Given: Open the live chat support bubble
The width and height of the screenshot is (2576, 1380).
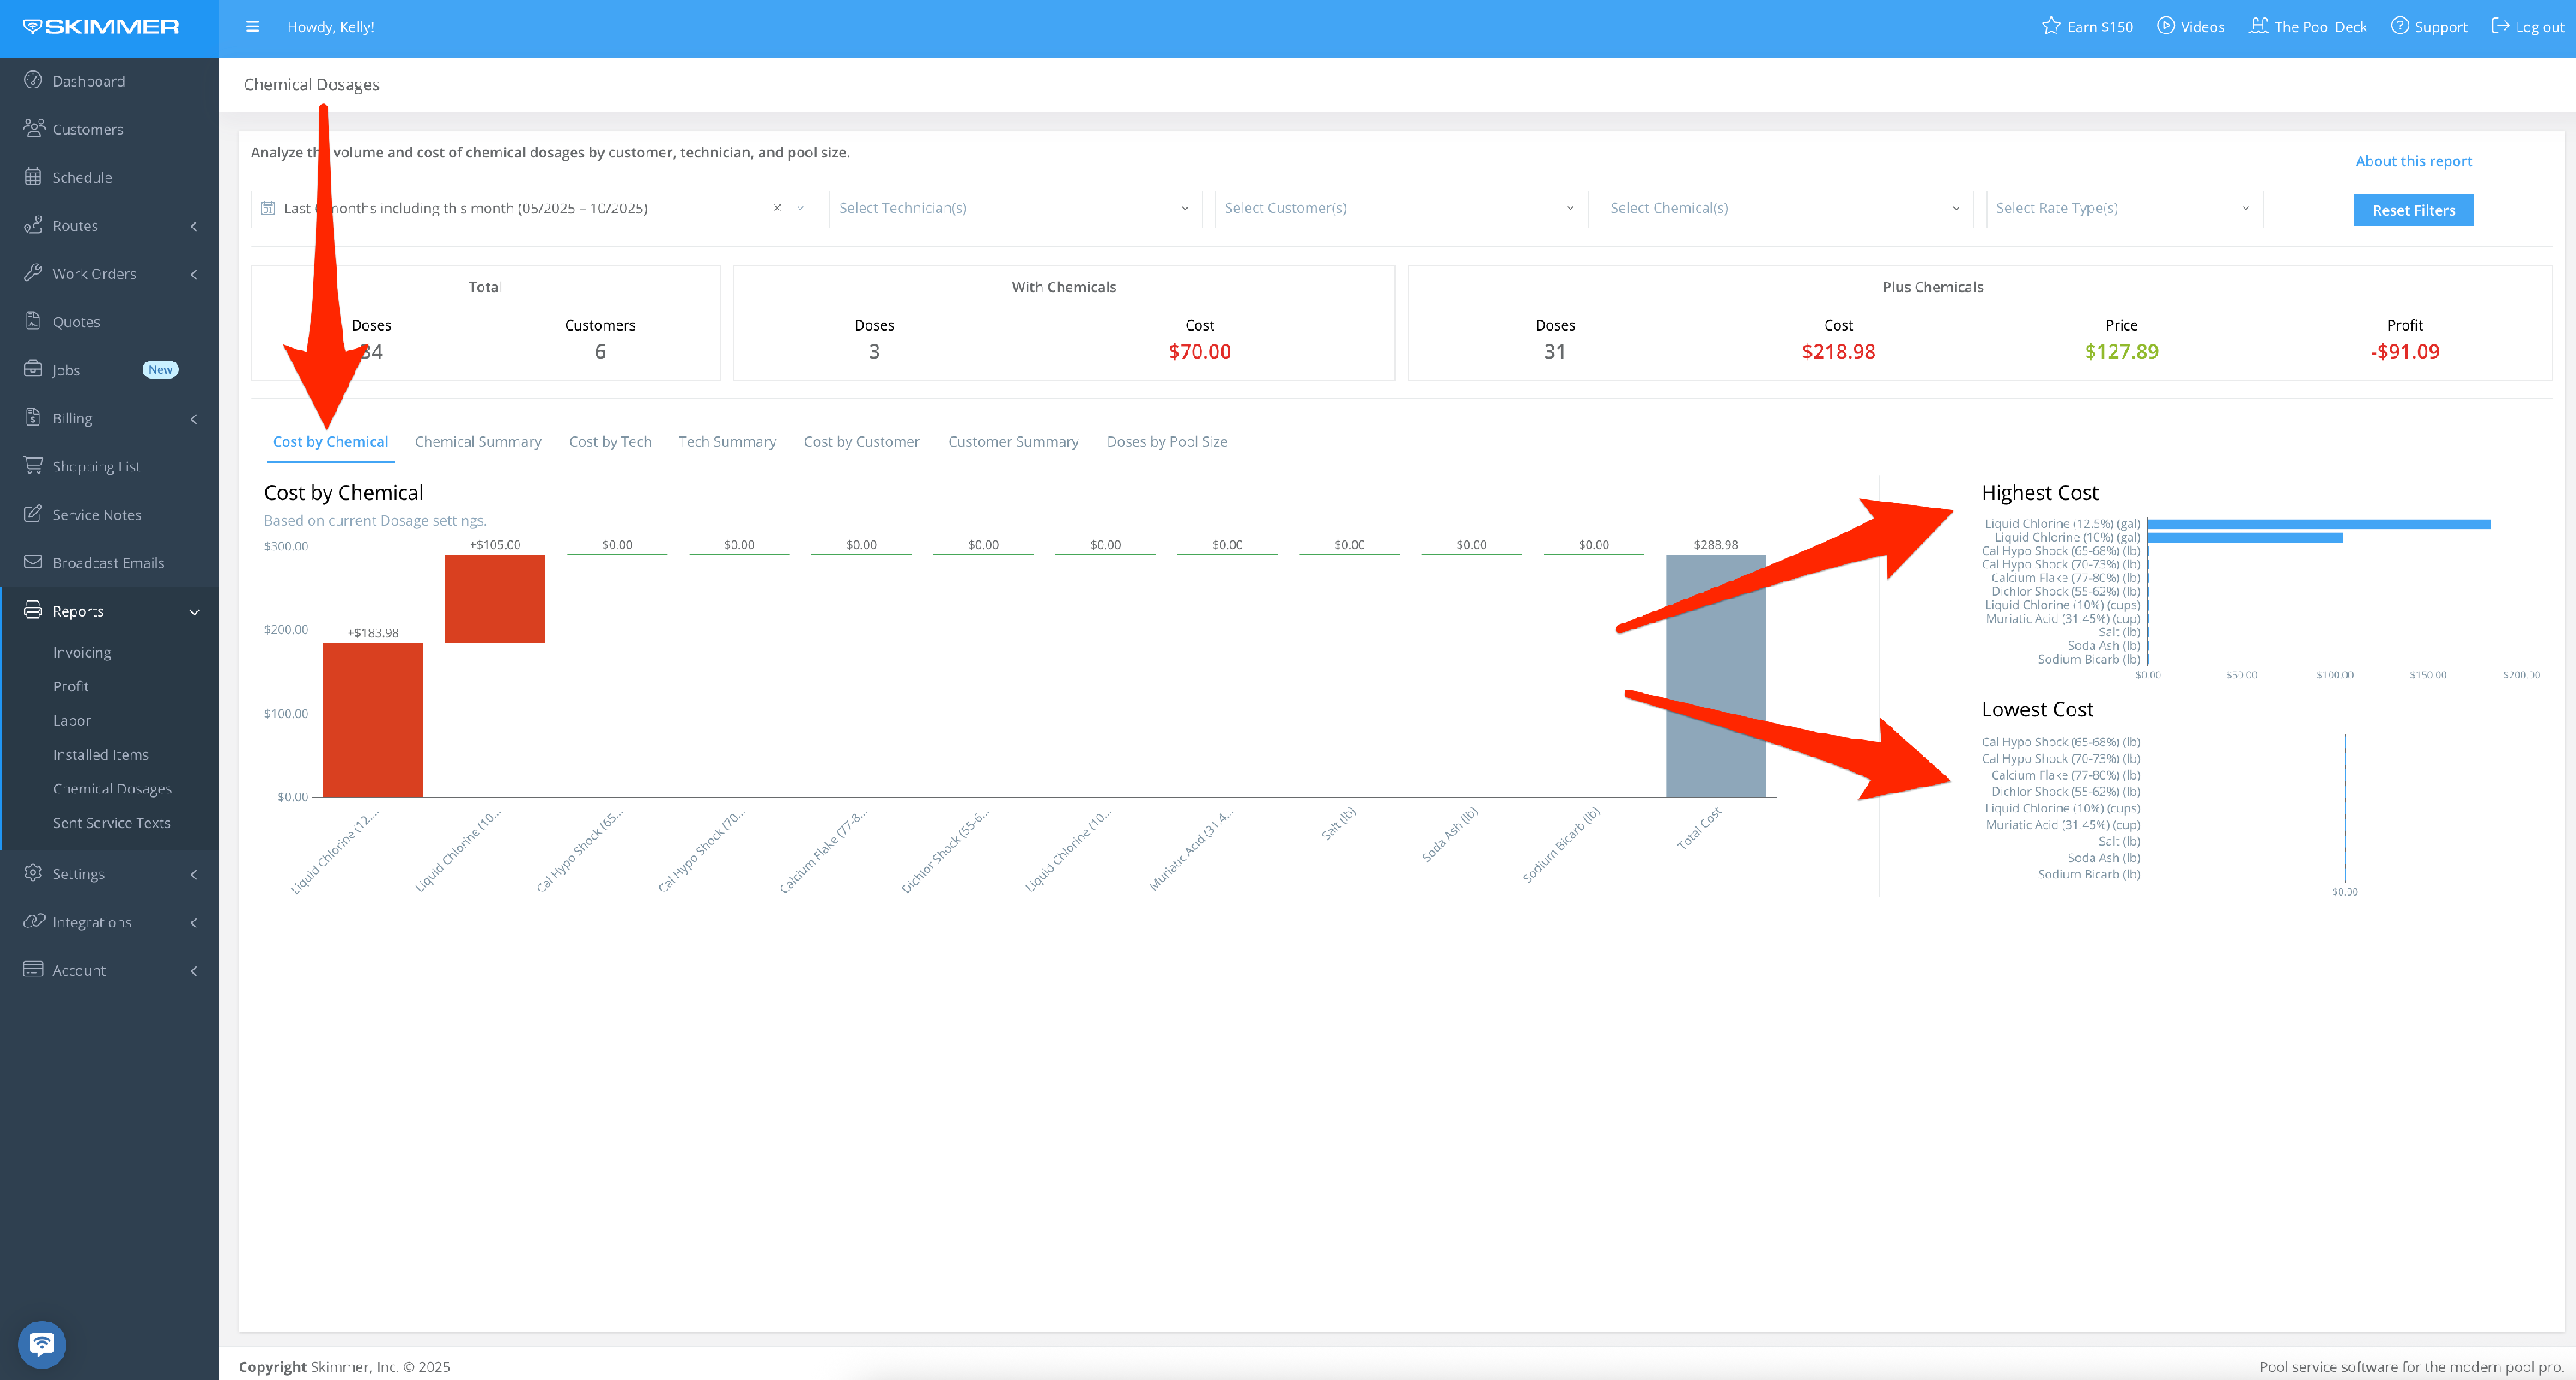Looking at the screenshot, I should point(42,1343).
